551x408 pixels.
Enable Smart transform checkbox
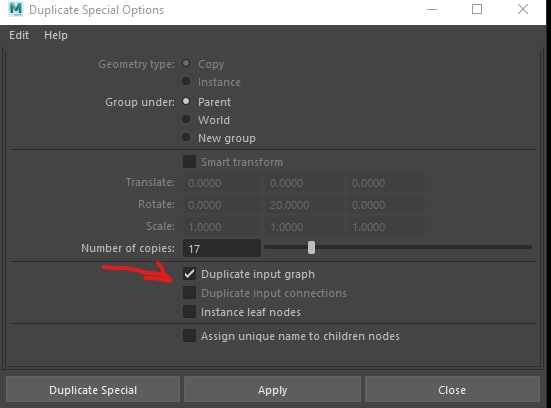pos(189,162)
